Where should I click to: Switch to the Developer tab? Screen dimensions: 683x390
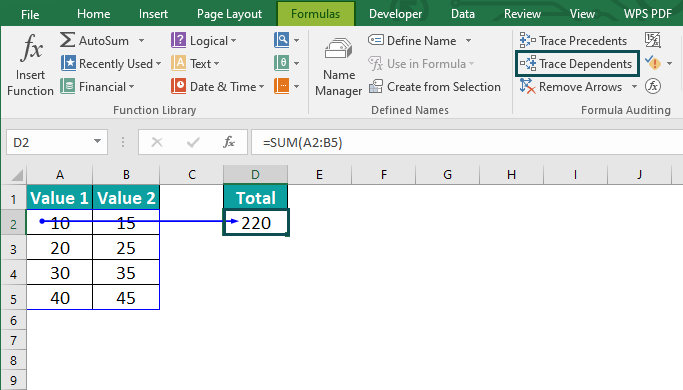point(395,14)
